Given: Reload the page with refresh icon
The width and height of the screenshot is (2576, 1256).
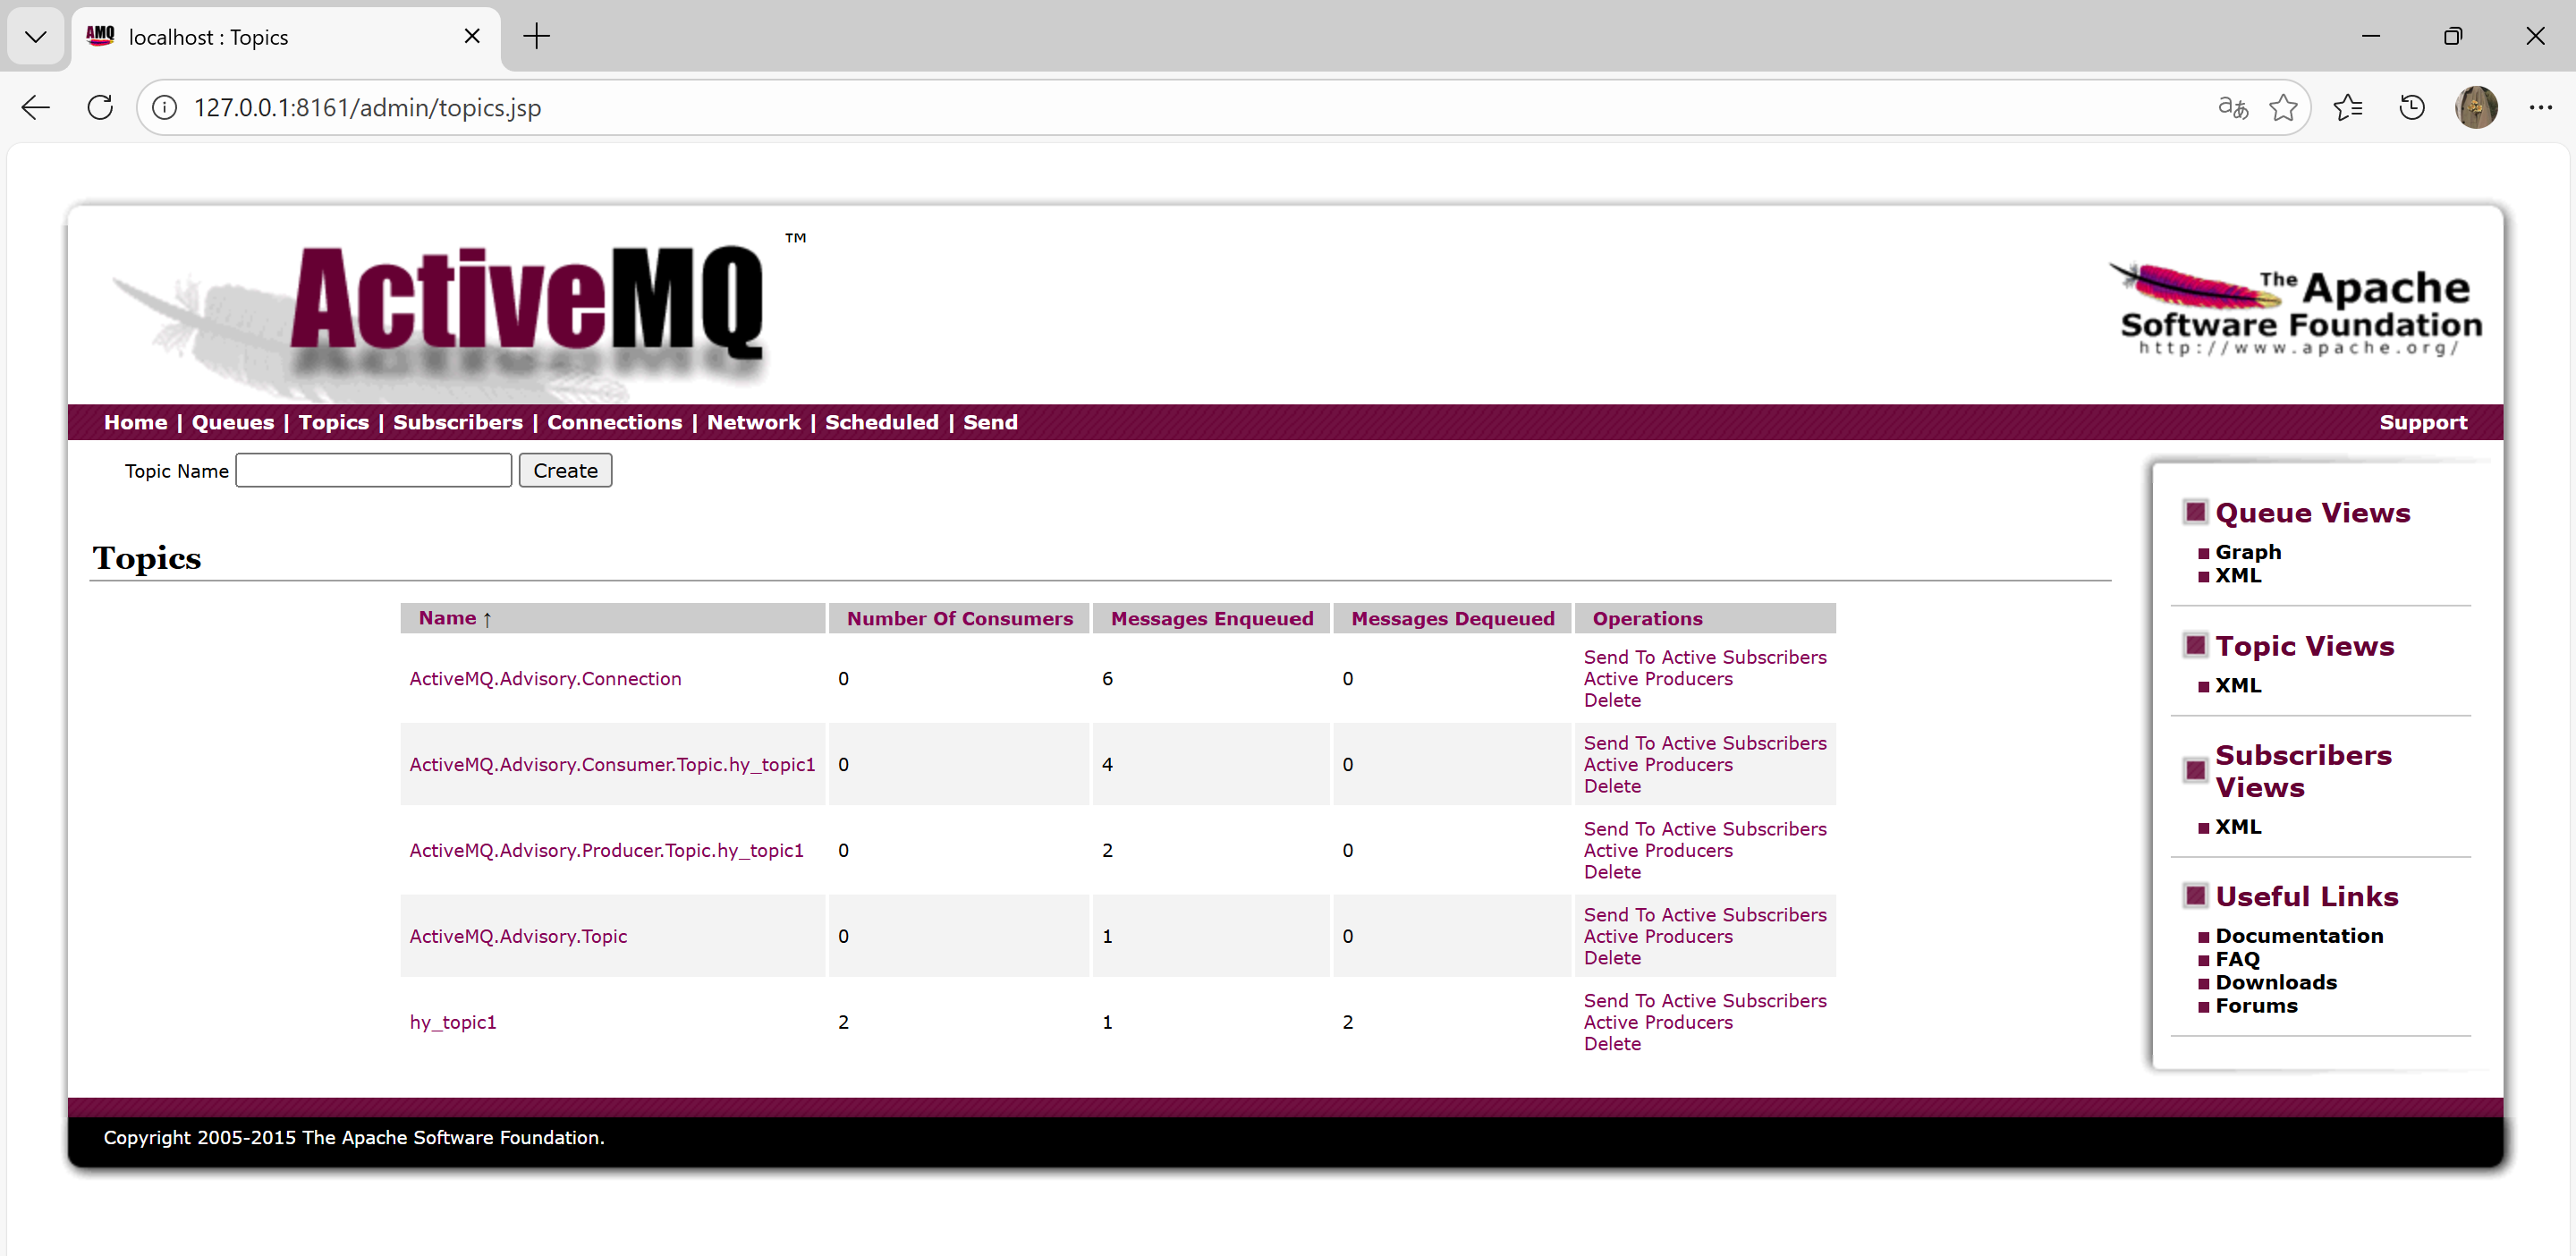Looking at the screenshot, I should [100, 107].
